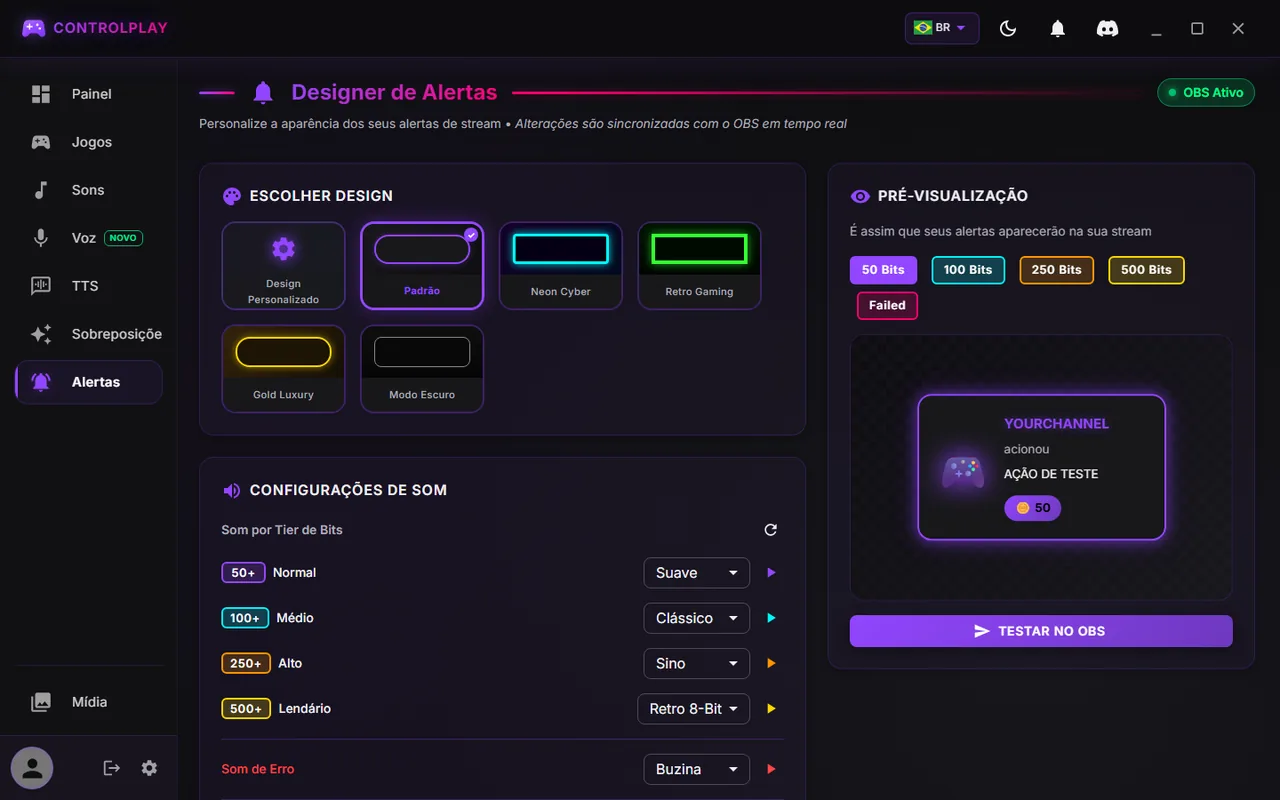Open the Voz section in the sidebar
The width and height of the screenshot is (1280, 800).
88,238
